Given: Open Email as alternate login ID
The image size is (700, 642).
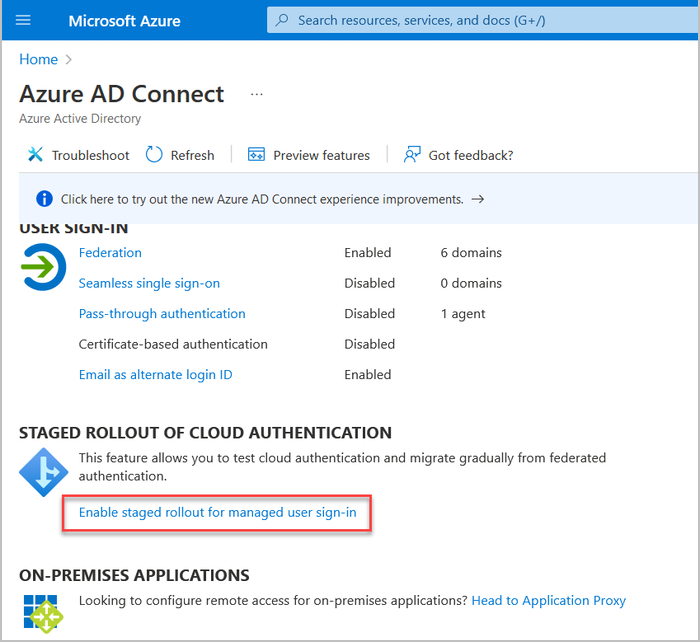Looking at the screenshot, I should (155, 375).
